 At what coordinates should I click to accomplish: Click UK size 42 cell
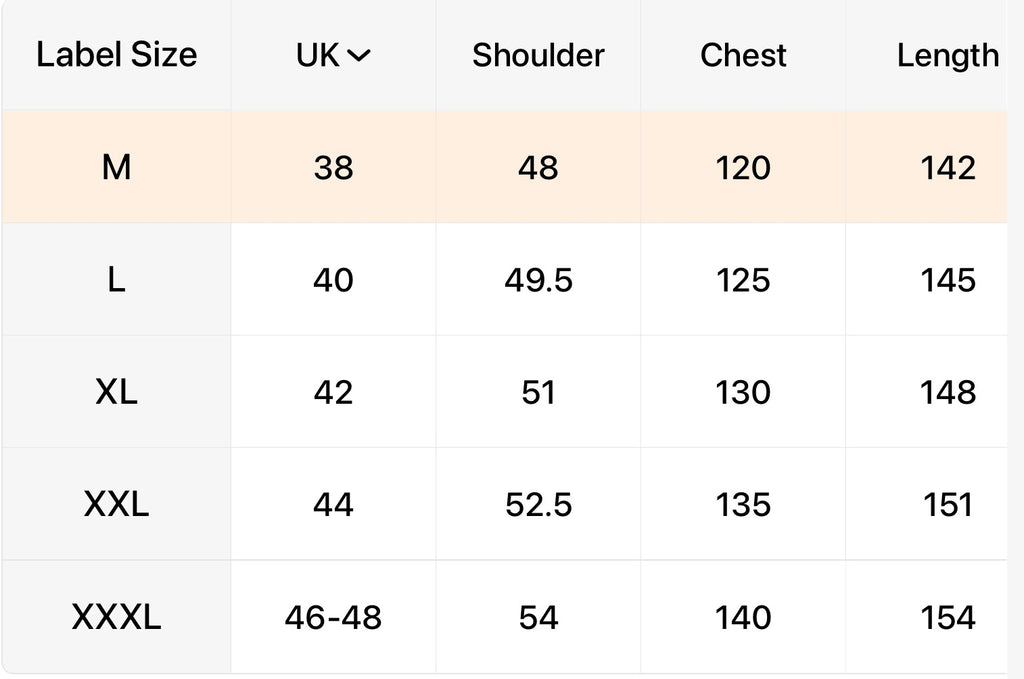point(333,392)
